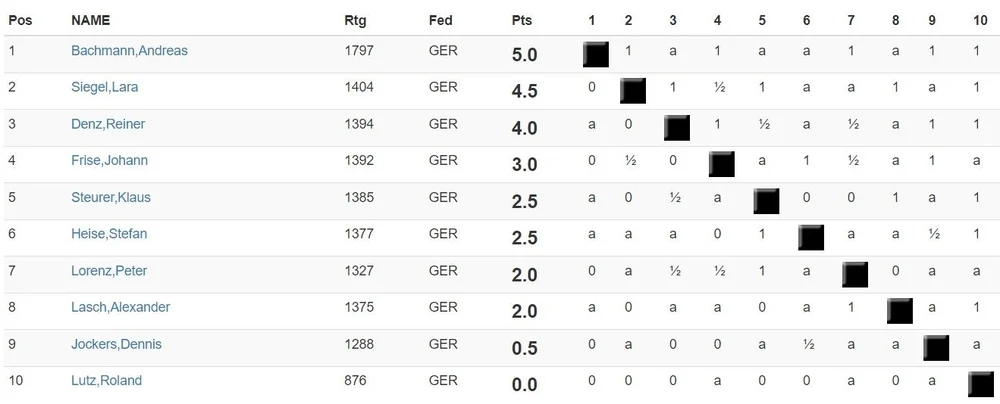Click the NAME column header
The image size is (1000, 404).
tap(91, 20)
